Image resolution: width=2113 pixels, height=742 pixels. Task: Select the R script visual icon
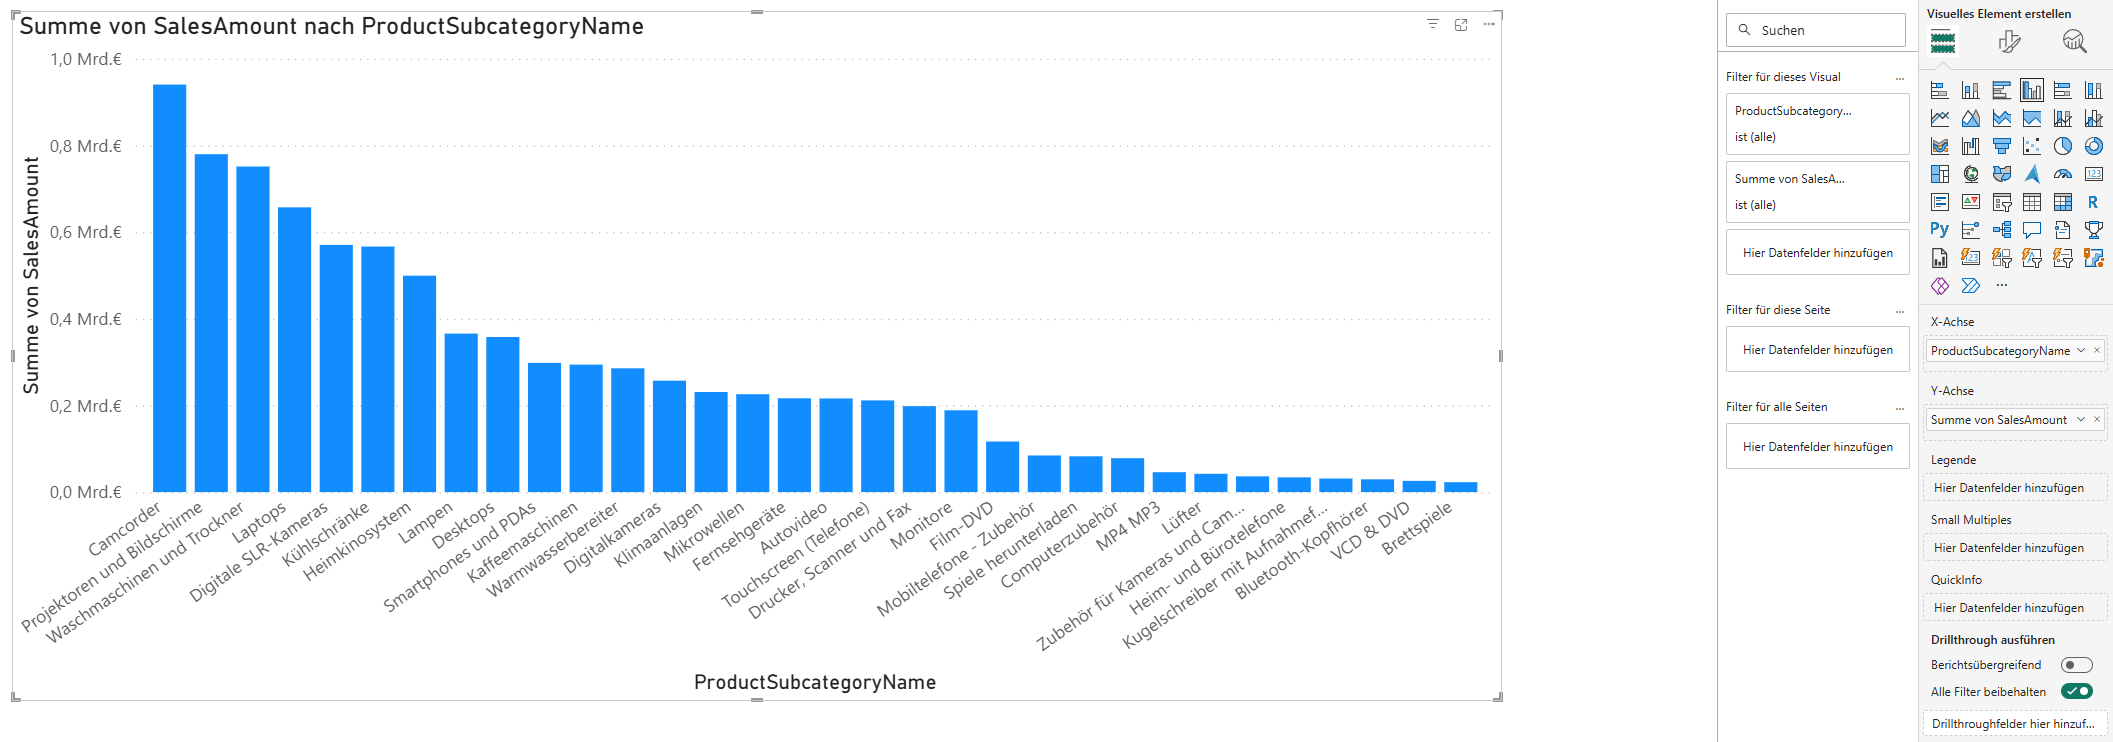[x=2093, y=201]
